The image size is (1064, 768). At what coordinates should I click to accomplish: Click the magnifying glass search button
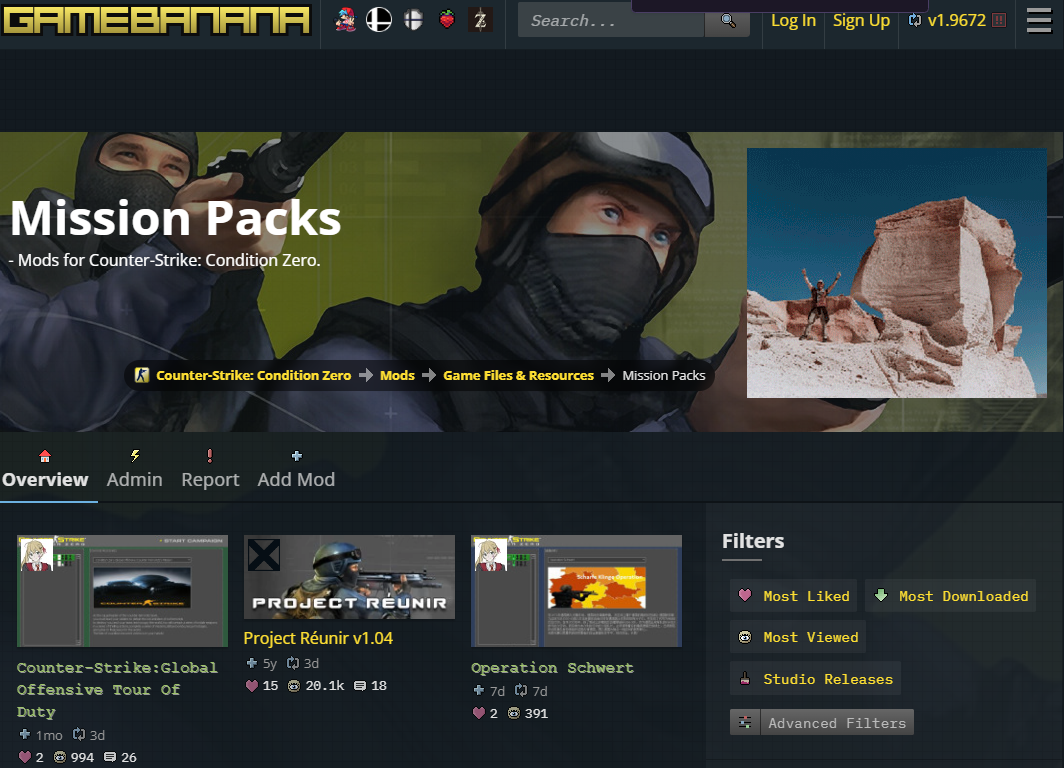[727, 20]
